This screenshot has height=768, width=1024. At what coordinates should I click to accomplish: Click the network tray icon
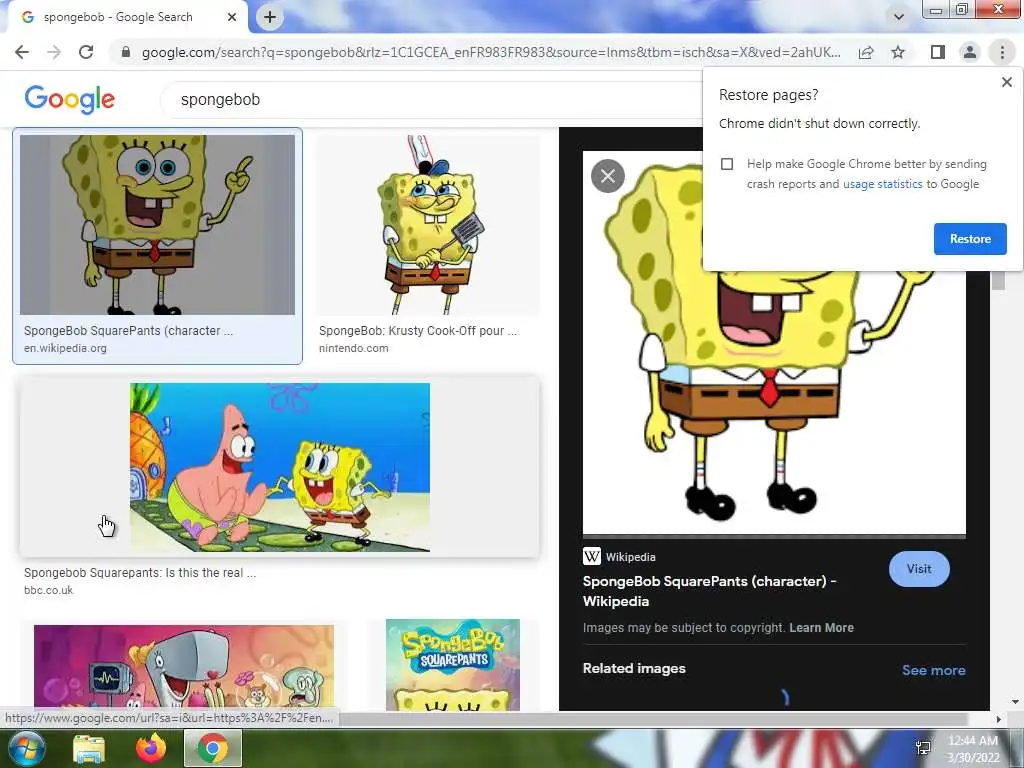pyautogui.click(x=923, y=748)
